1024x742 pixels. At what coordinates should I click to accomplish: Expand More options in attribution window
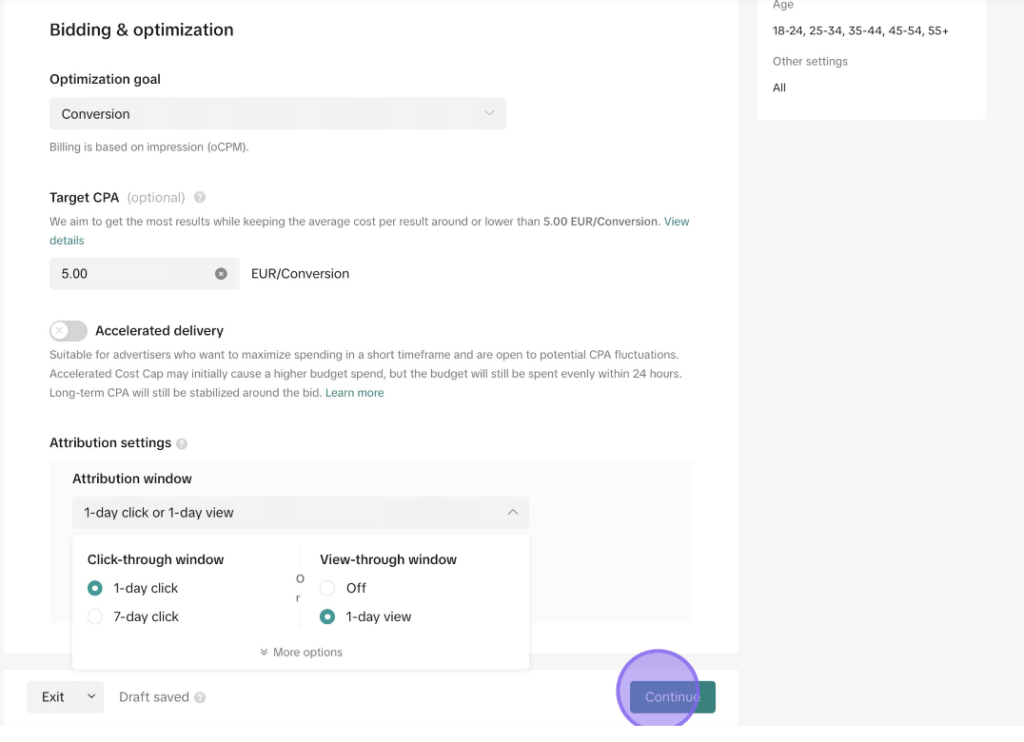pos(301,653)
